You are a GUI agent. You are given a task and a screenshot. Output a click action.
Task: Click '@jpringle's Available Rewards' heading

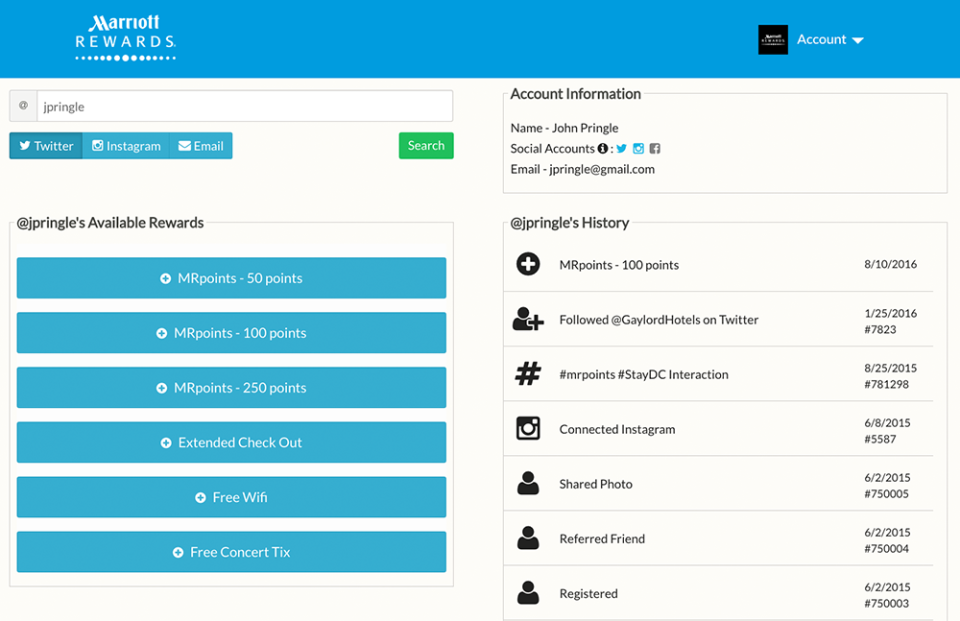tap(110, 223)
